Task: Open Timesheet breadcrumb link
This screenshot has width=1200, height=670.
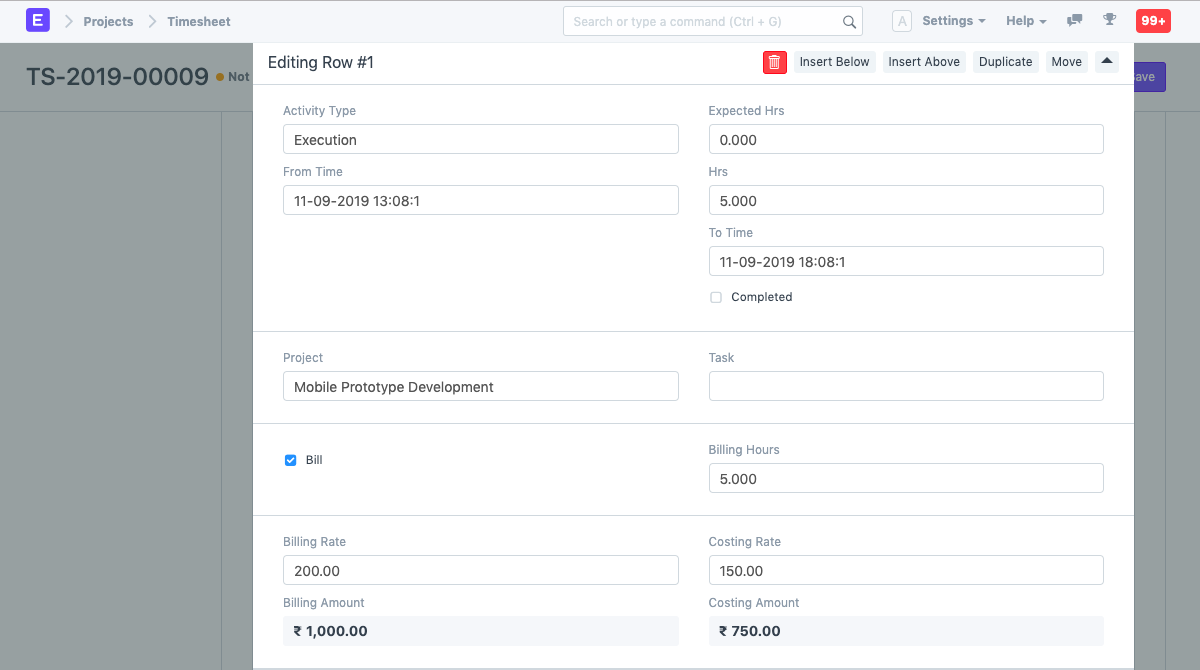Action: tap(196, 20)
